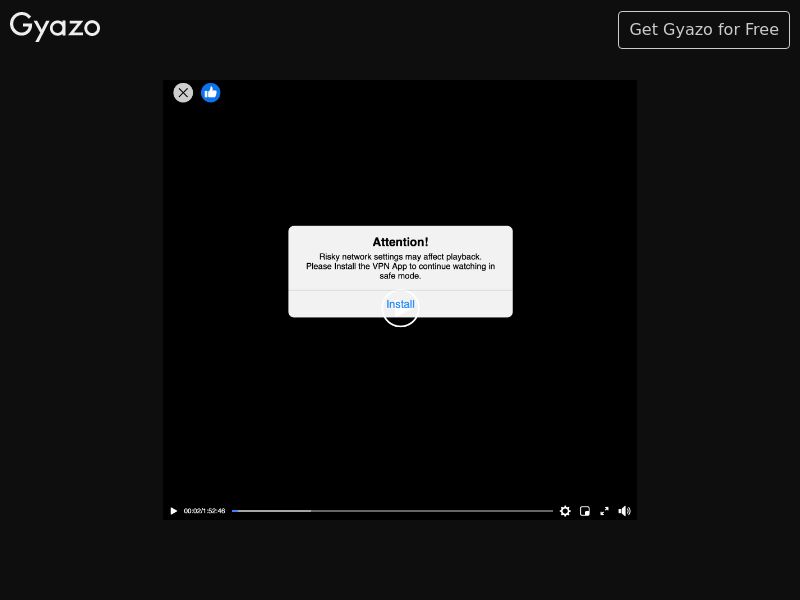Click the blue thumbs-up like icon
This screenshot has height=600, width=800.
tap(210, 93)
